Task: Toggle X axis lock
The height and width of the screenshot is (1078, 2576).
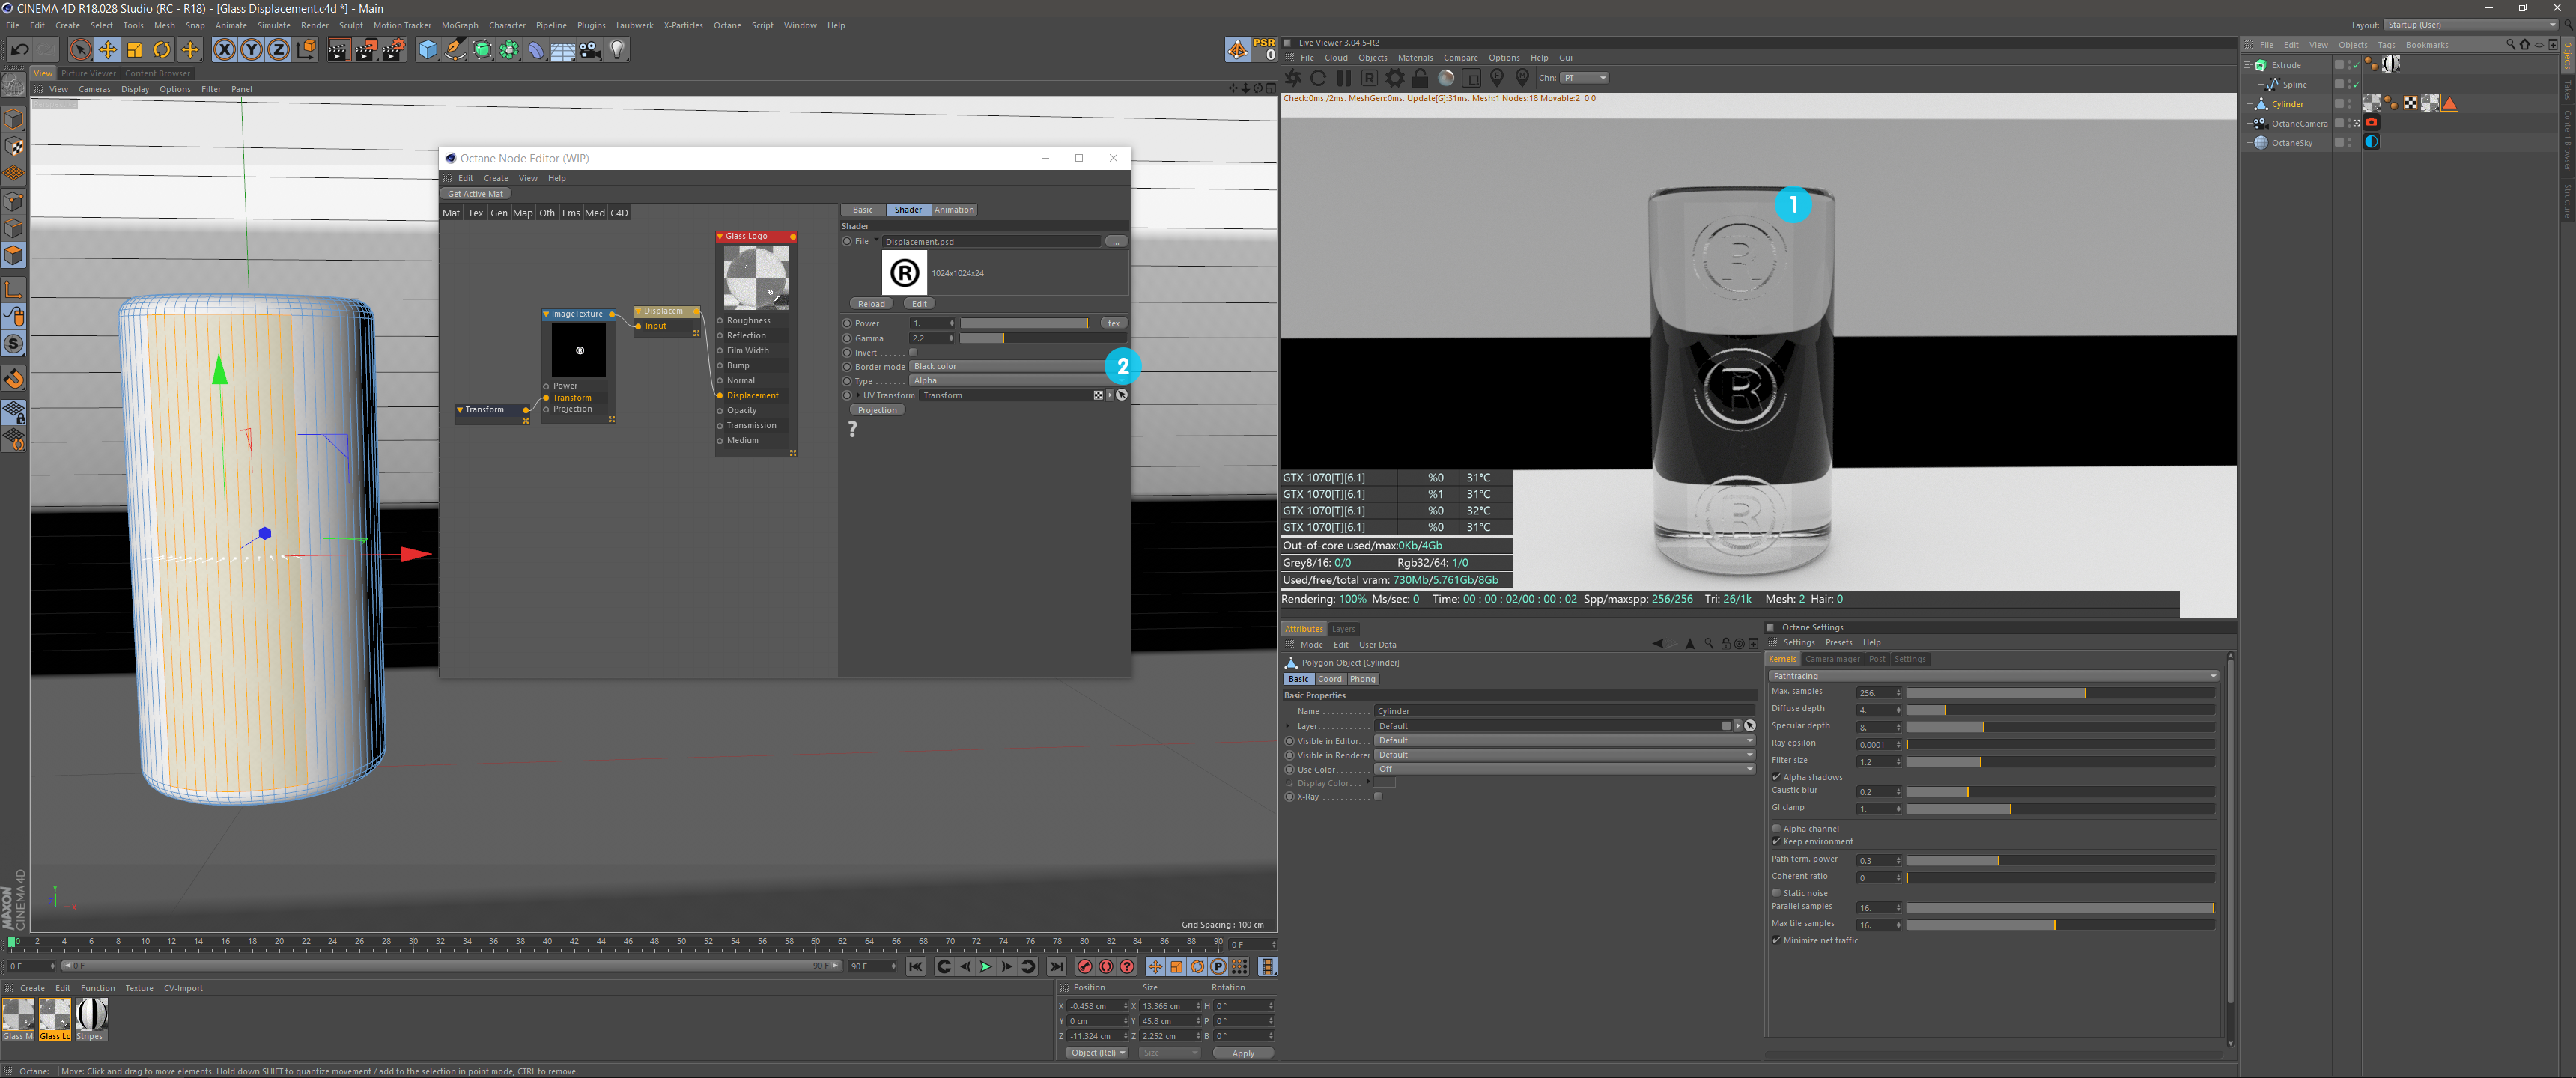Action: [224, 49]
